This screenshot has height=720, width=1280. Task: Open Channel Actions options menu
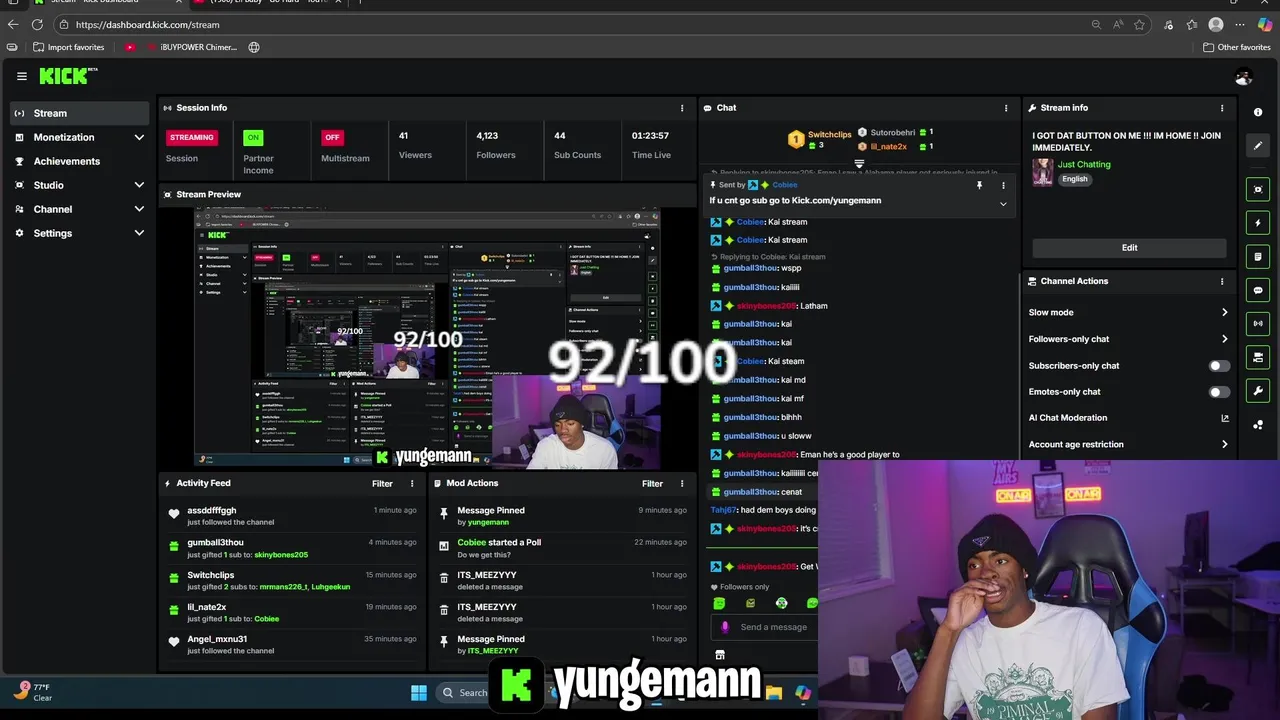coord(1222,281)
